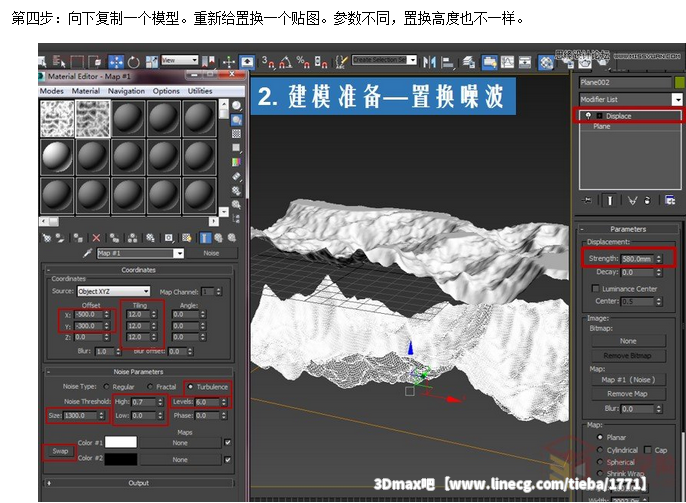Click the Remove Map button
Viewport: 686px width, 503px height.
(628, 394)
